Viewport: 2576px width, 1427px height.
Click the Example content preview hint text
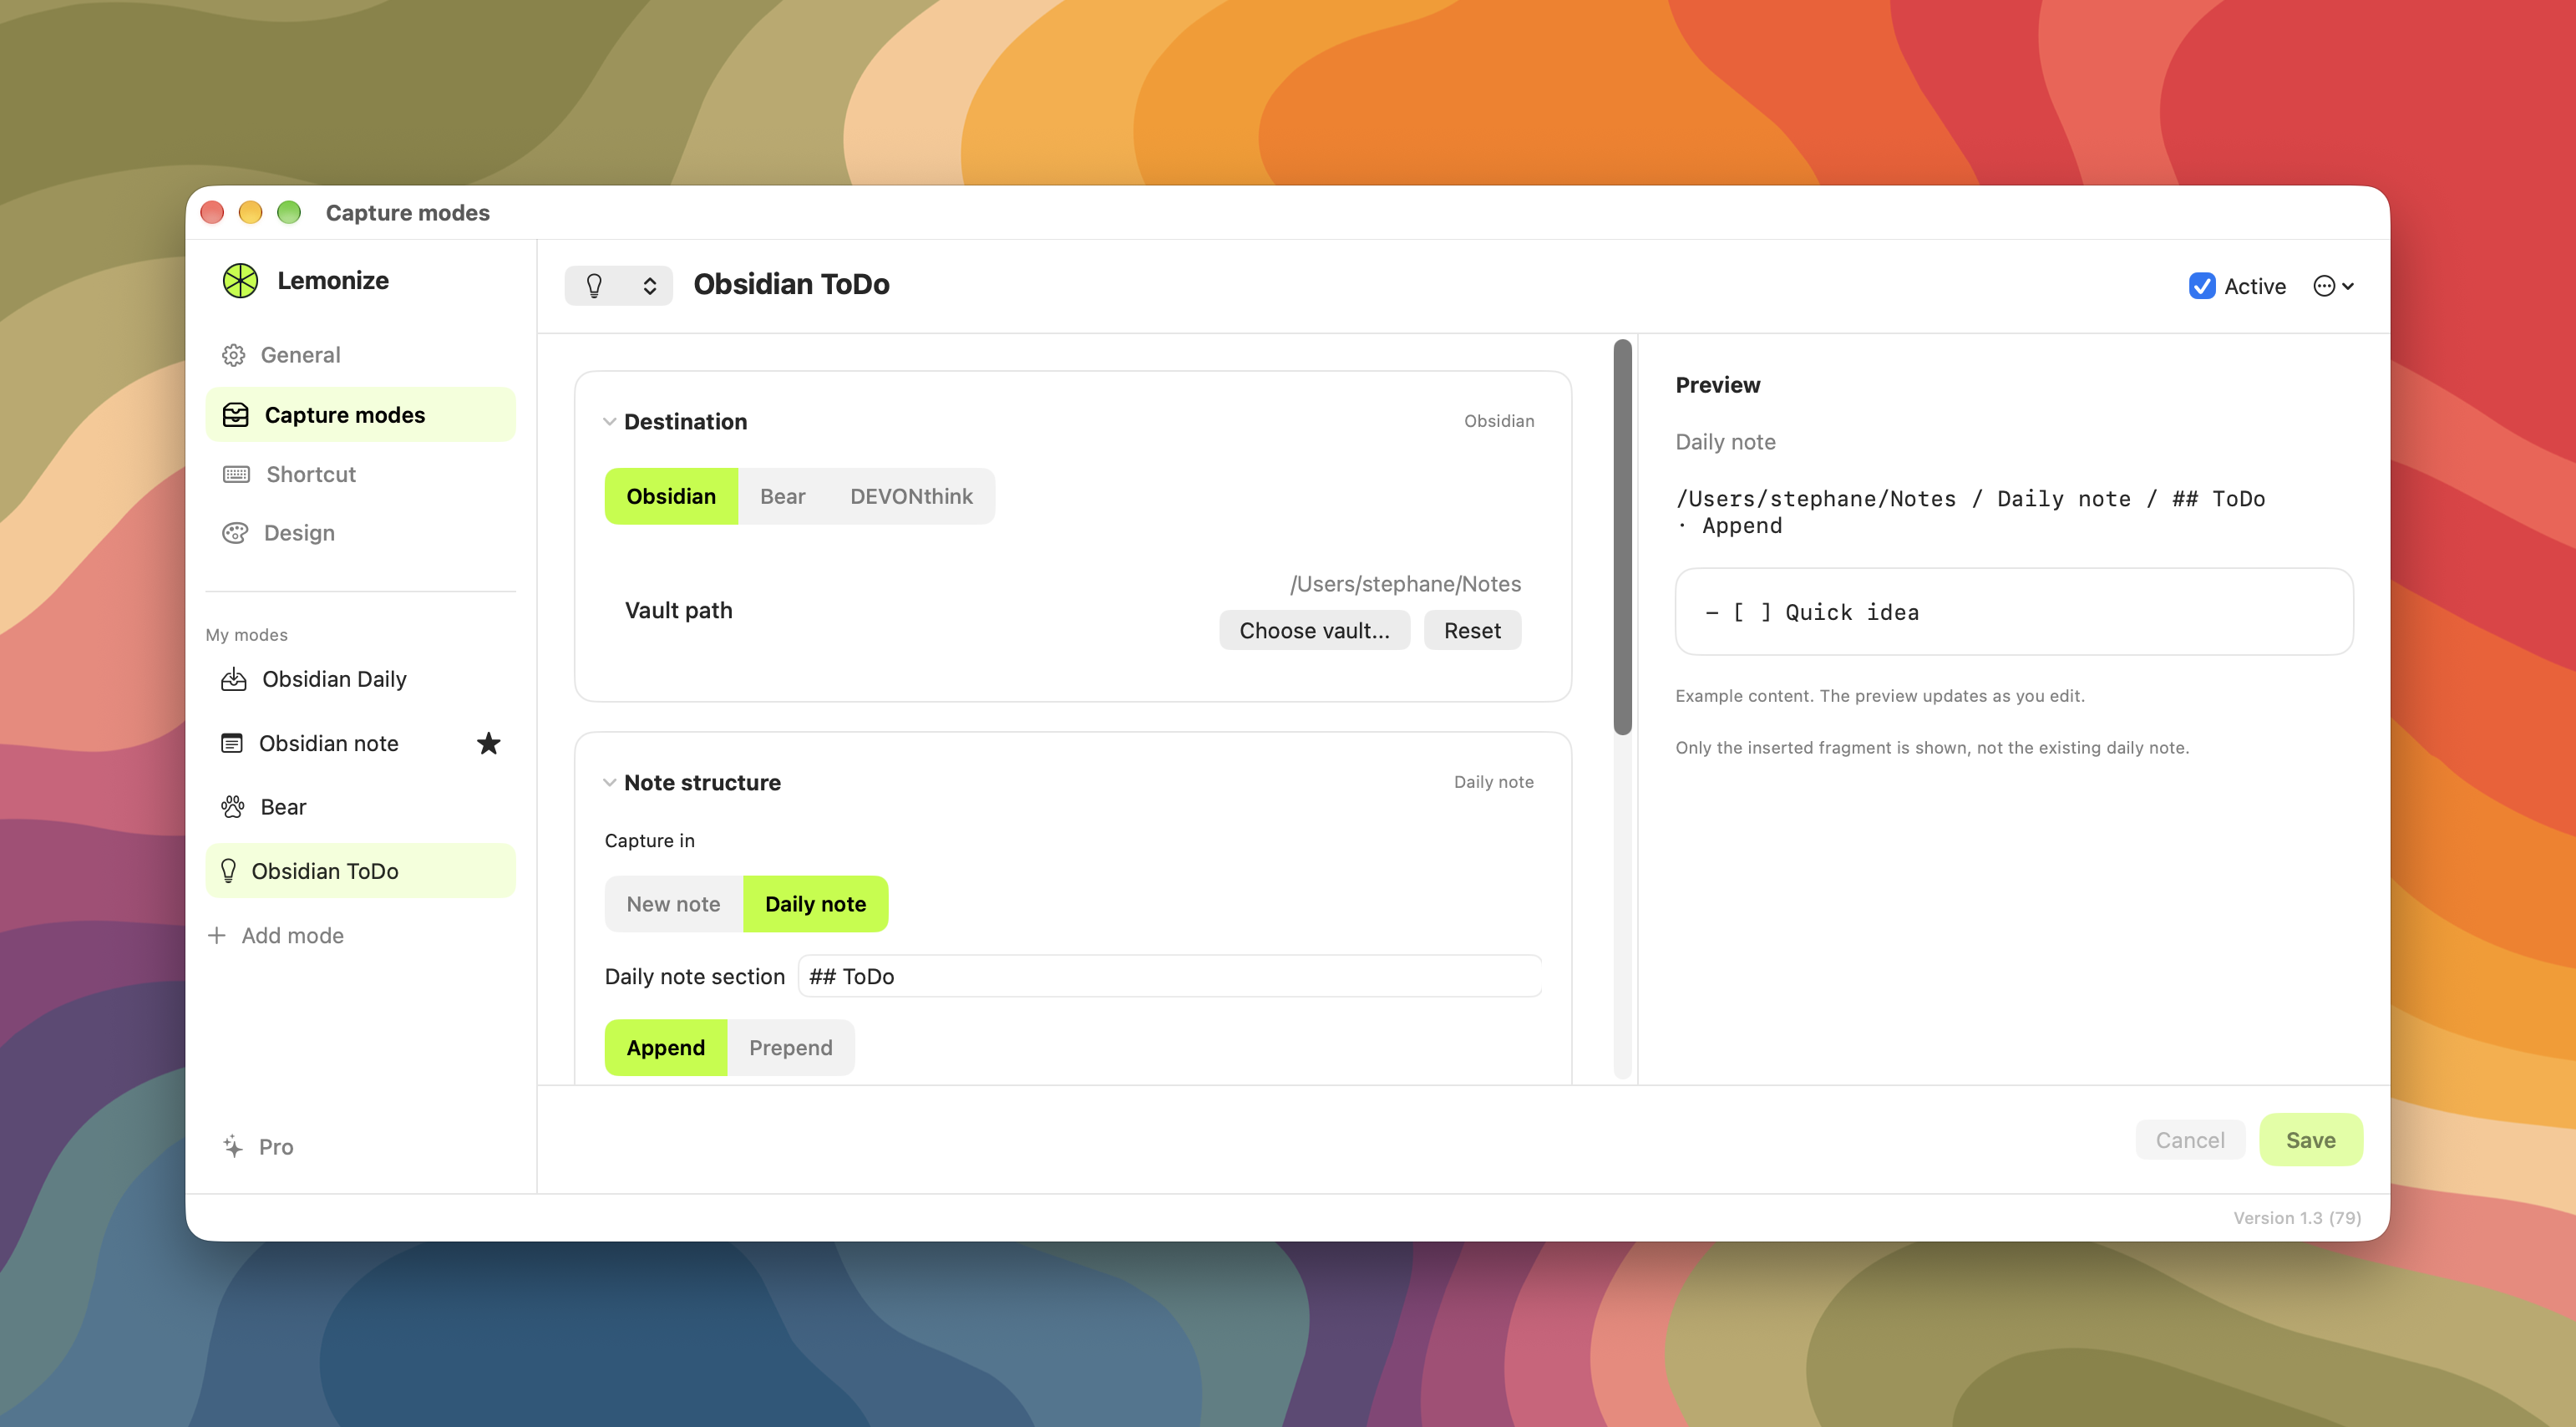pyautogui.click(x=1880, y=696)
